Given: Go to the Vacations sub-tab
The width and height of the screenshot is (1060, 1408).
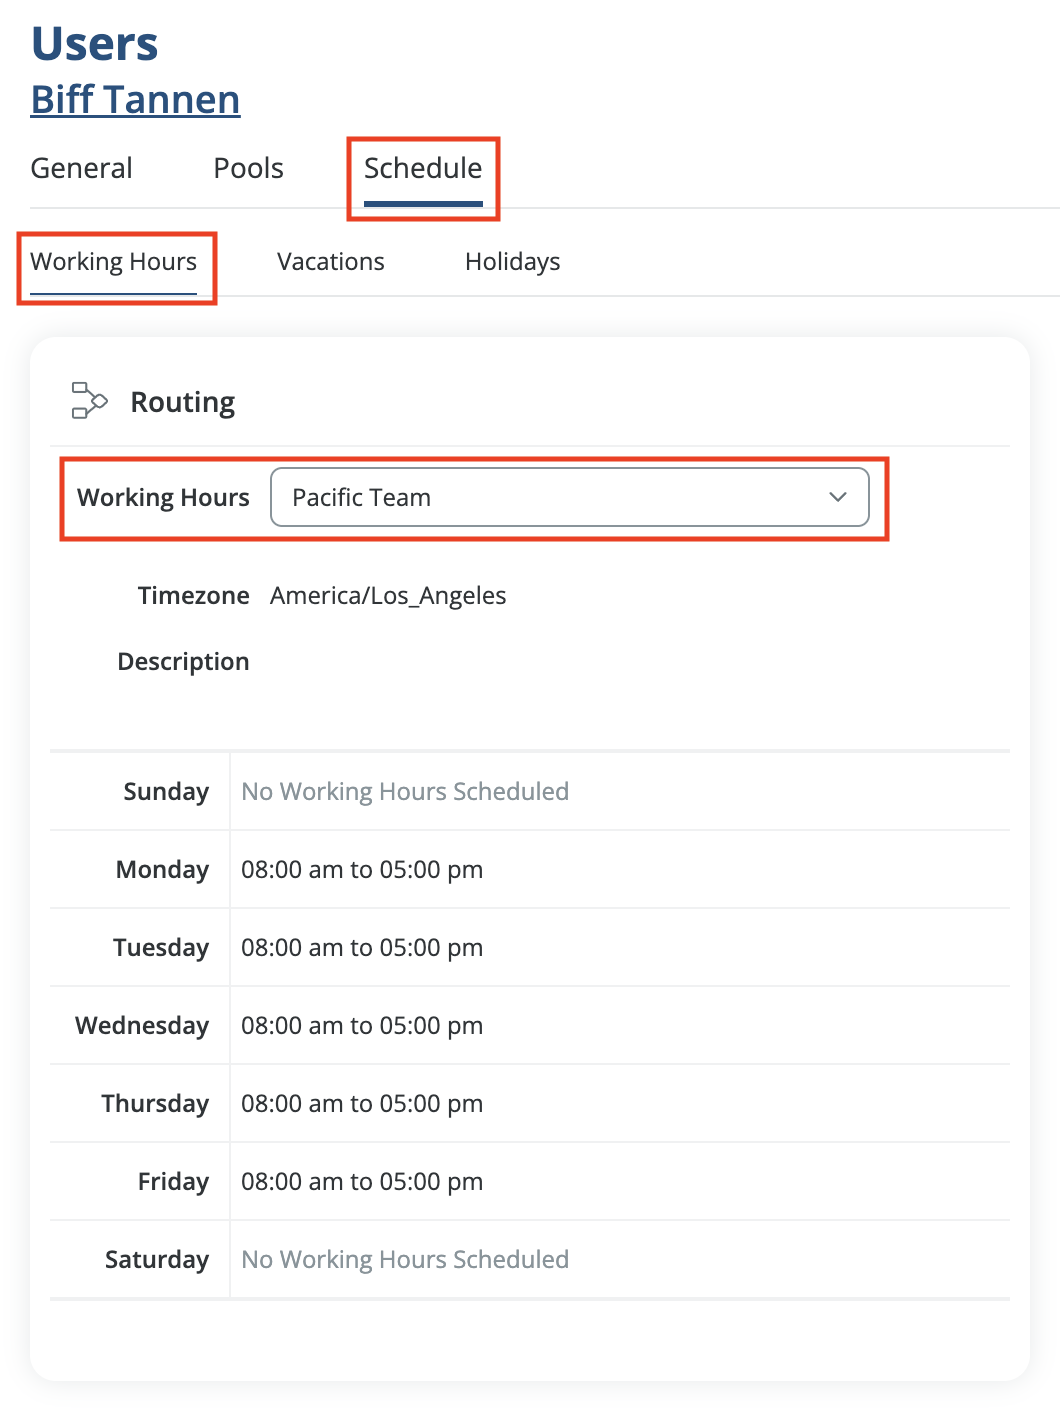Looking at the screenshot, I should point(330,262).
